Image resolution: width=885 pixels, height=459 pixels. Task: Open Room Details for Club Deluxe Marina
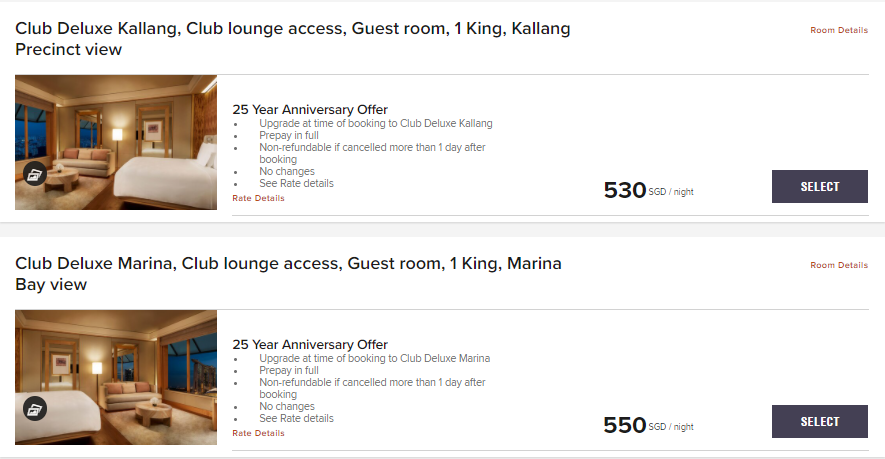click(x=839, y=265)
